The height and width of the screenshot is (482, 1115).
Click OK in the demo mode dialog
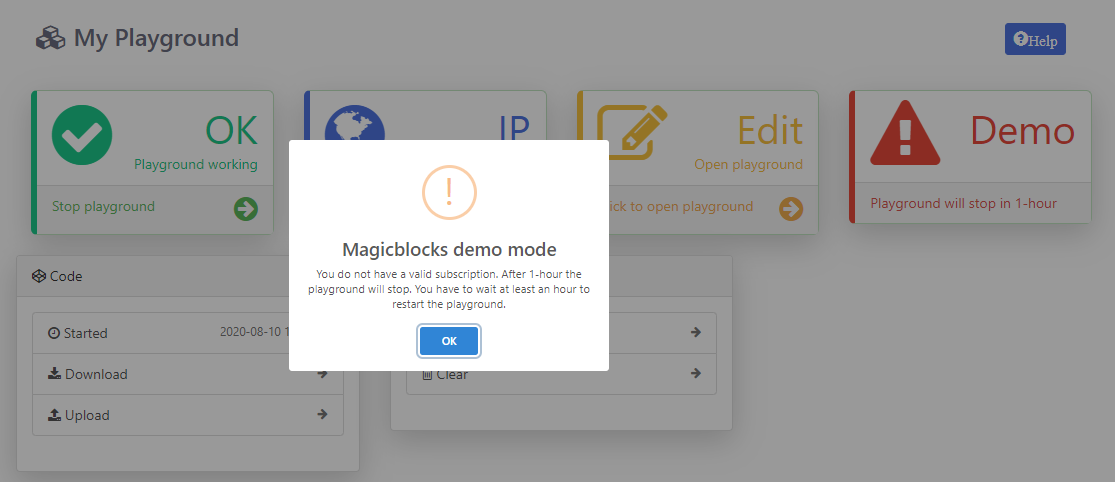click(449, 341)
